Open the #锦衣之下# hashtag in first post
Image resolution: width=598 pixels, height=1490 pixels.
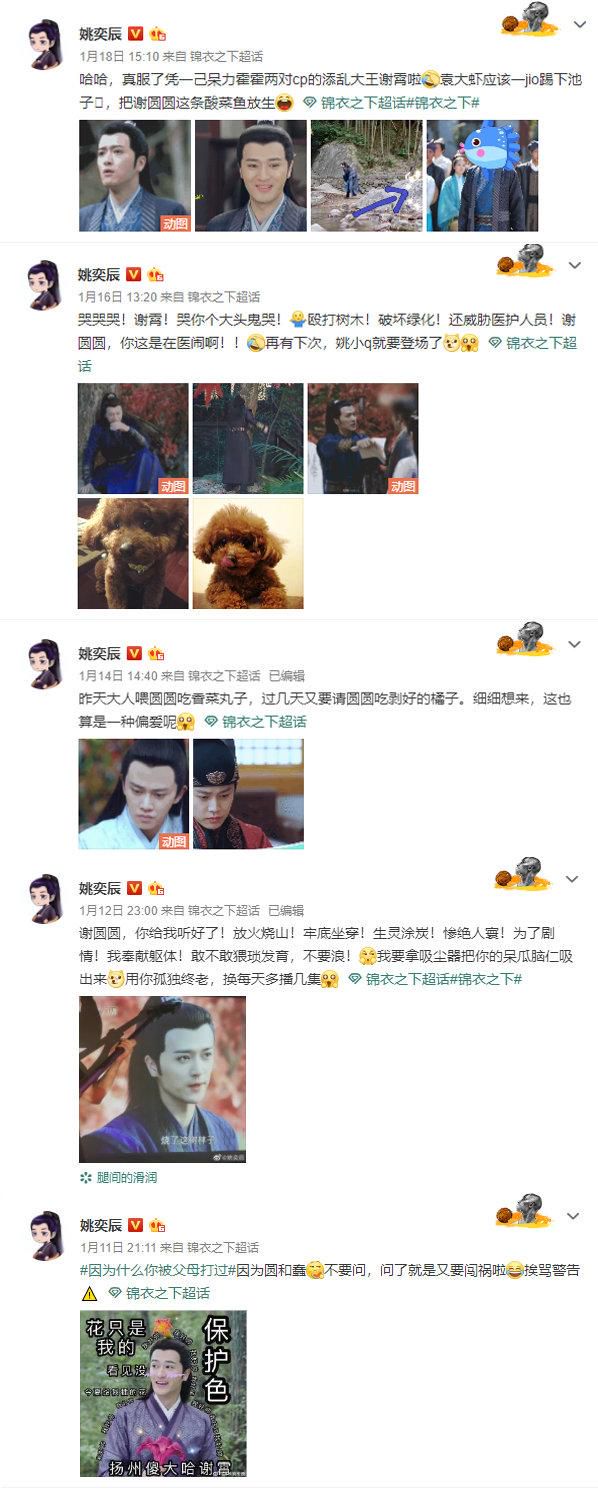click(x=446, y=102)
